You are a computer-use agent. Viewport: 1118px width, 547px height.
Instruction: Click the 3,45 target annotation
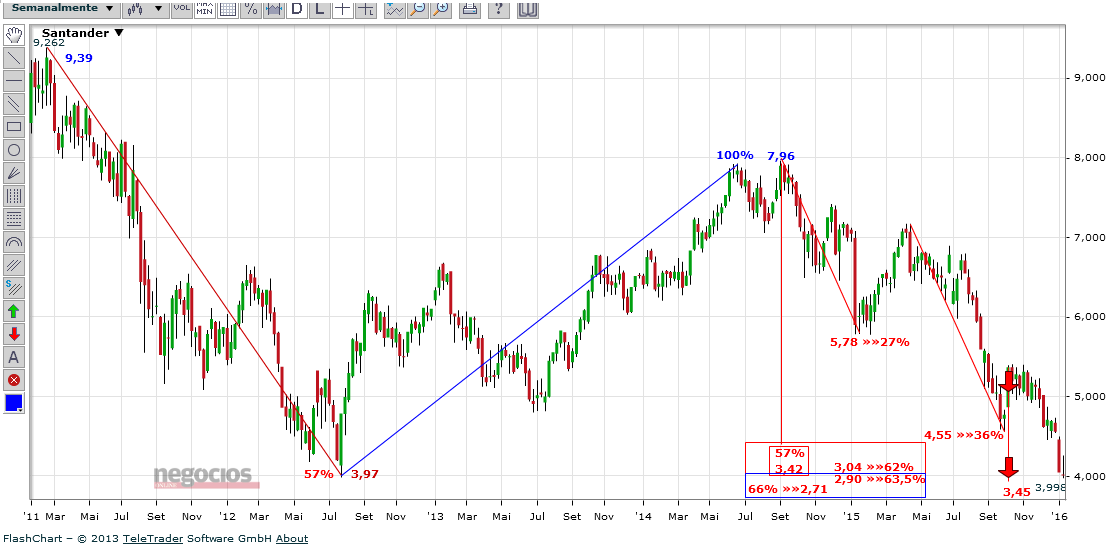[1017, 491]
